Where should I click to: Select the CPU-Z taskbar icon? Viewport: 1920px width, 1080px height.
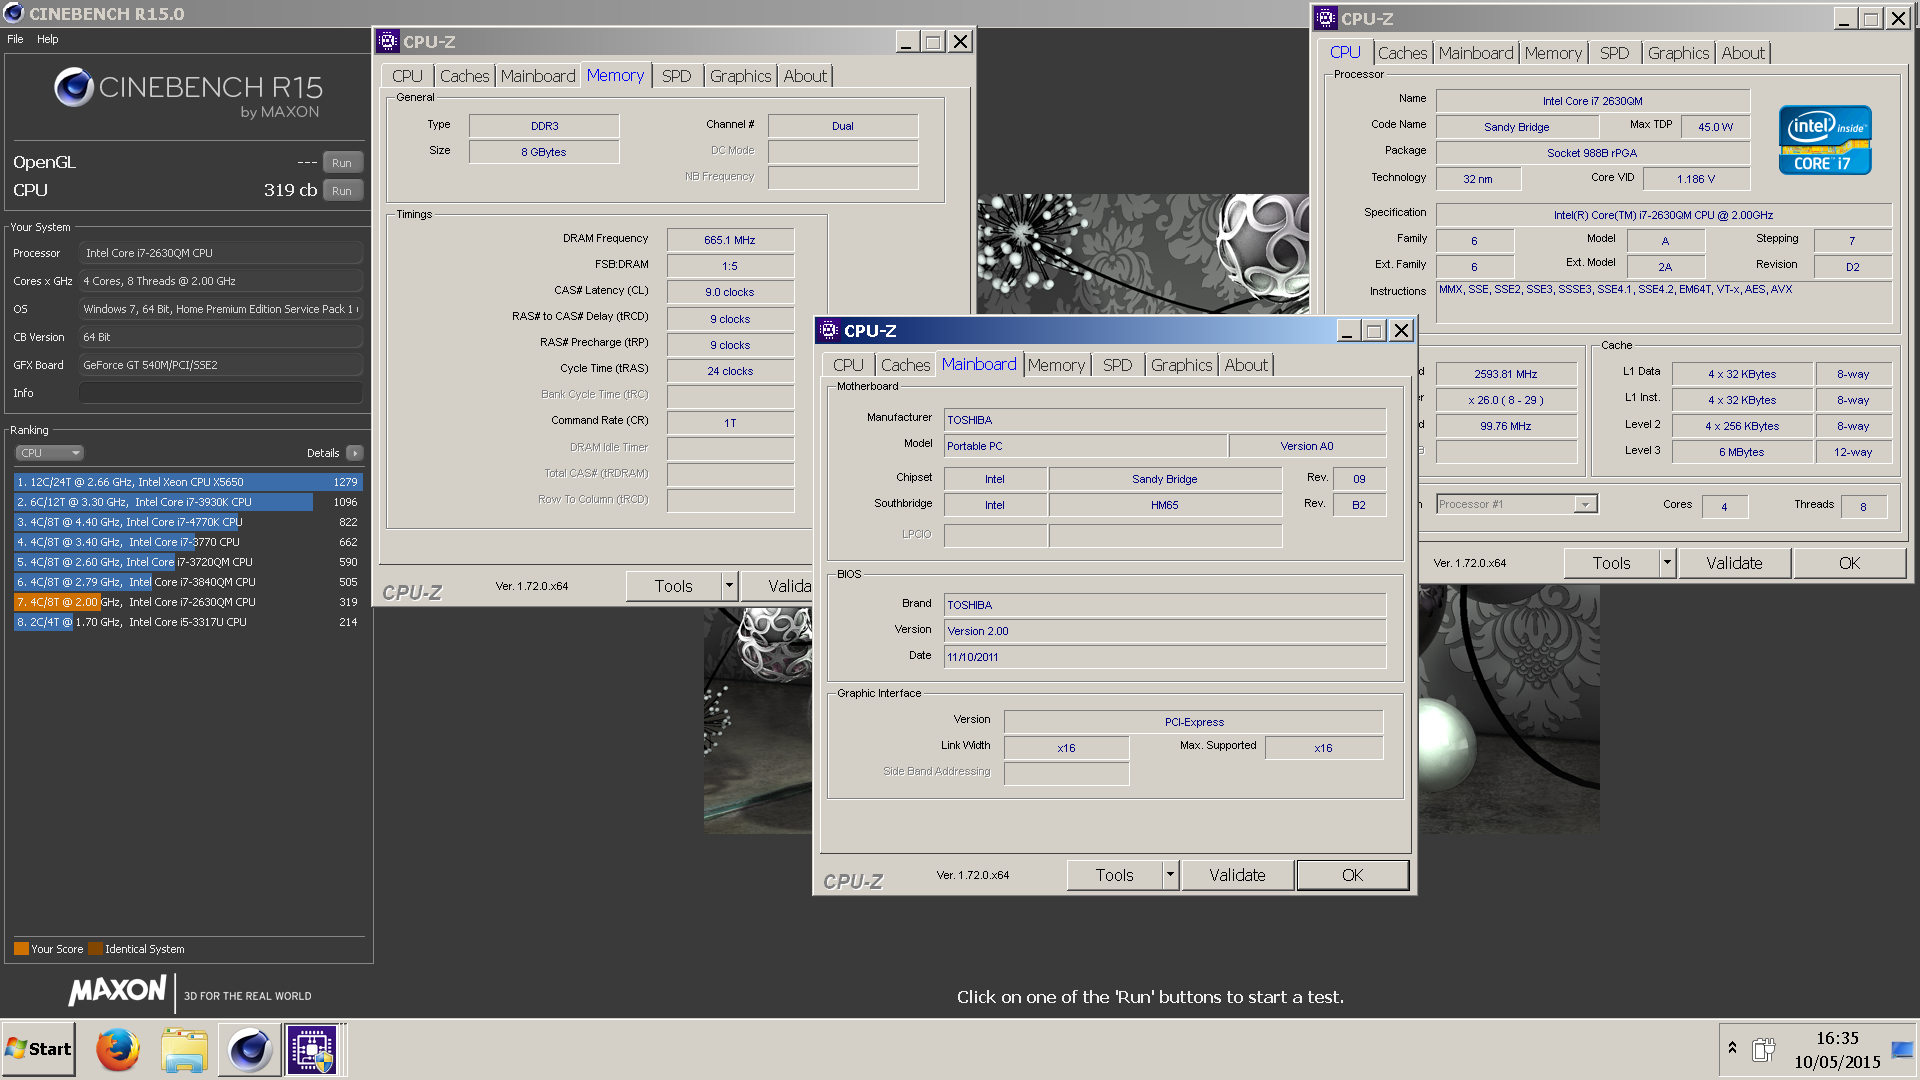point(312,1049)
